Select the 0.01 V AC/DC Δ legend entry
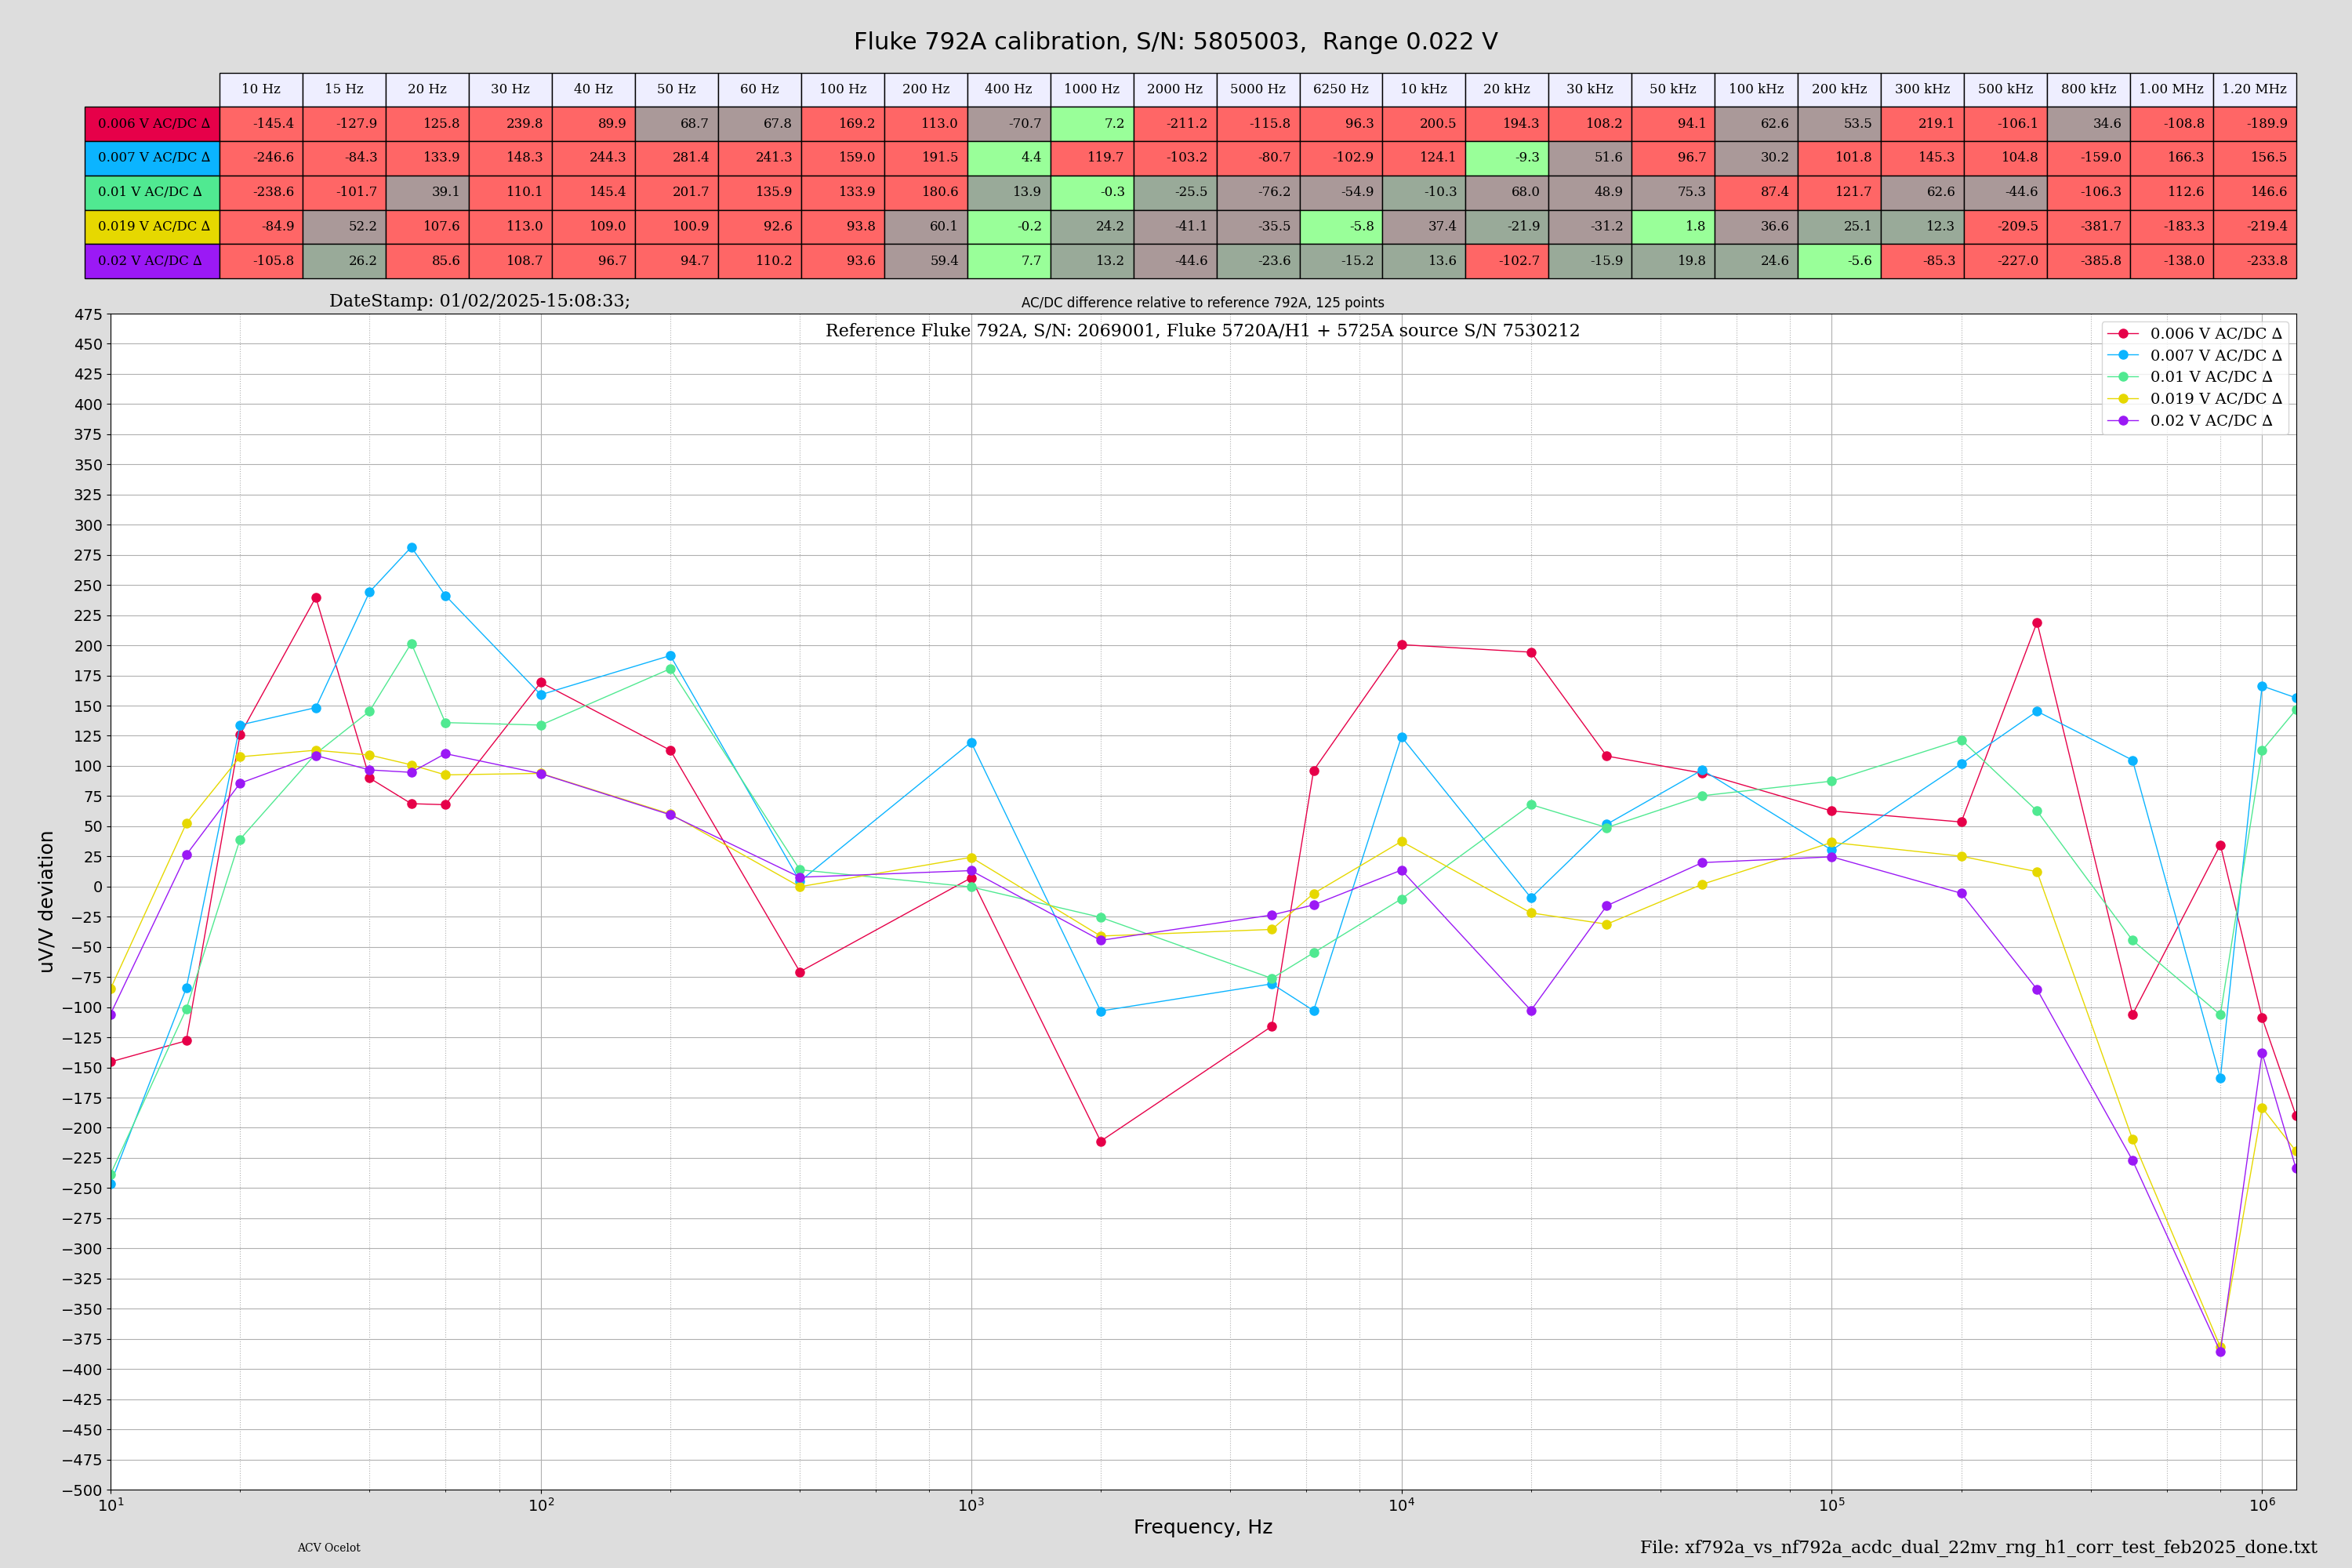The height and width of the screenshot is (1568, 2352). point(2190,377)
